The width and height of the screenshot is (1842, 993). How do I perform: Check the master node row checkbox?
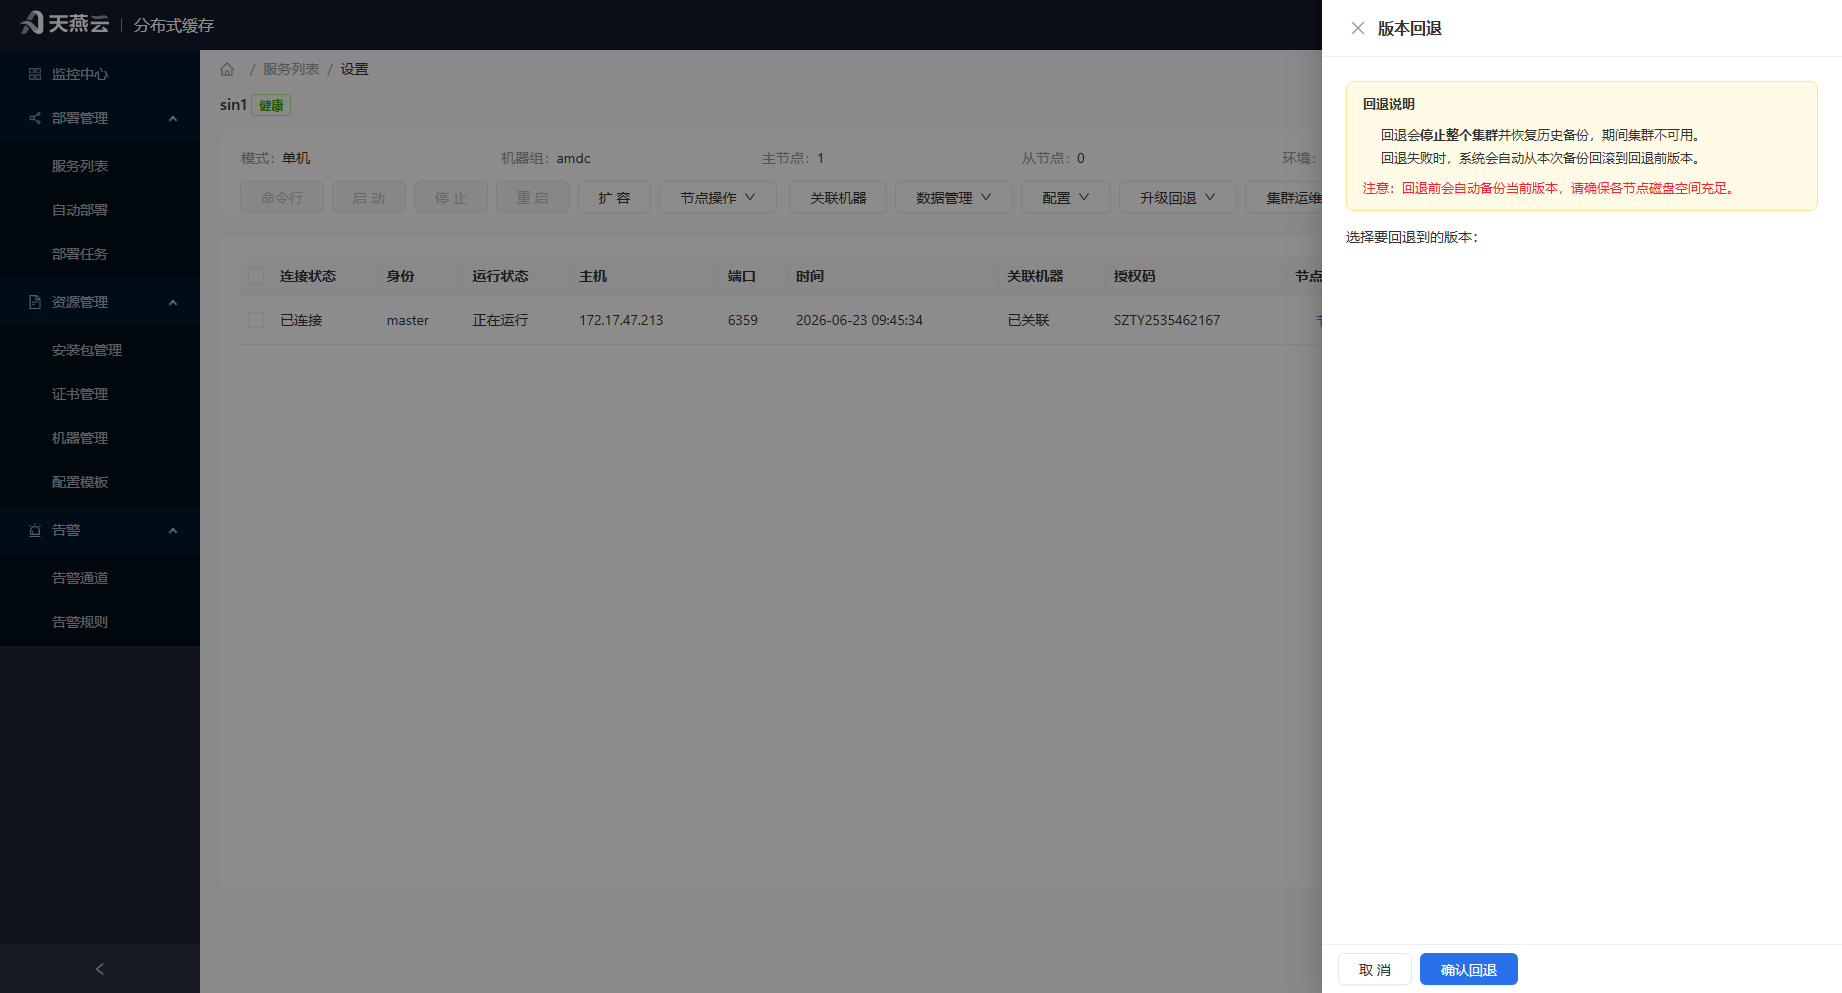[x=256, y=320]
